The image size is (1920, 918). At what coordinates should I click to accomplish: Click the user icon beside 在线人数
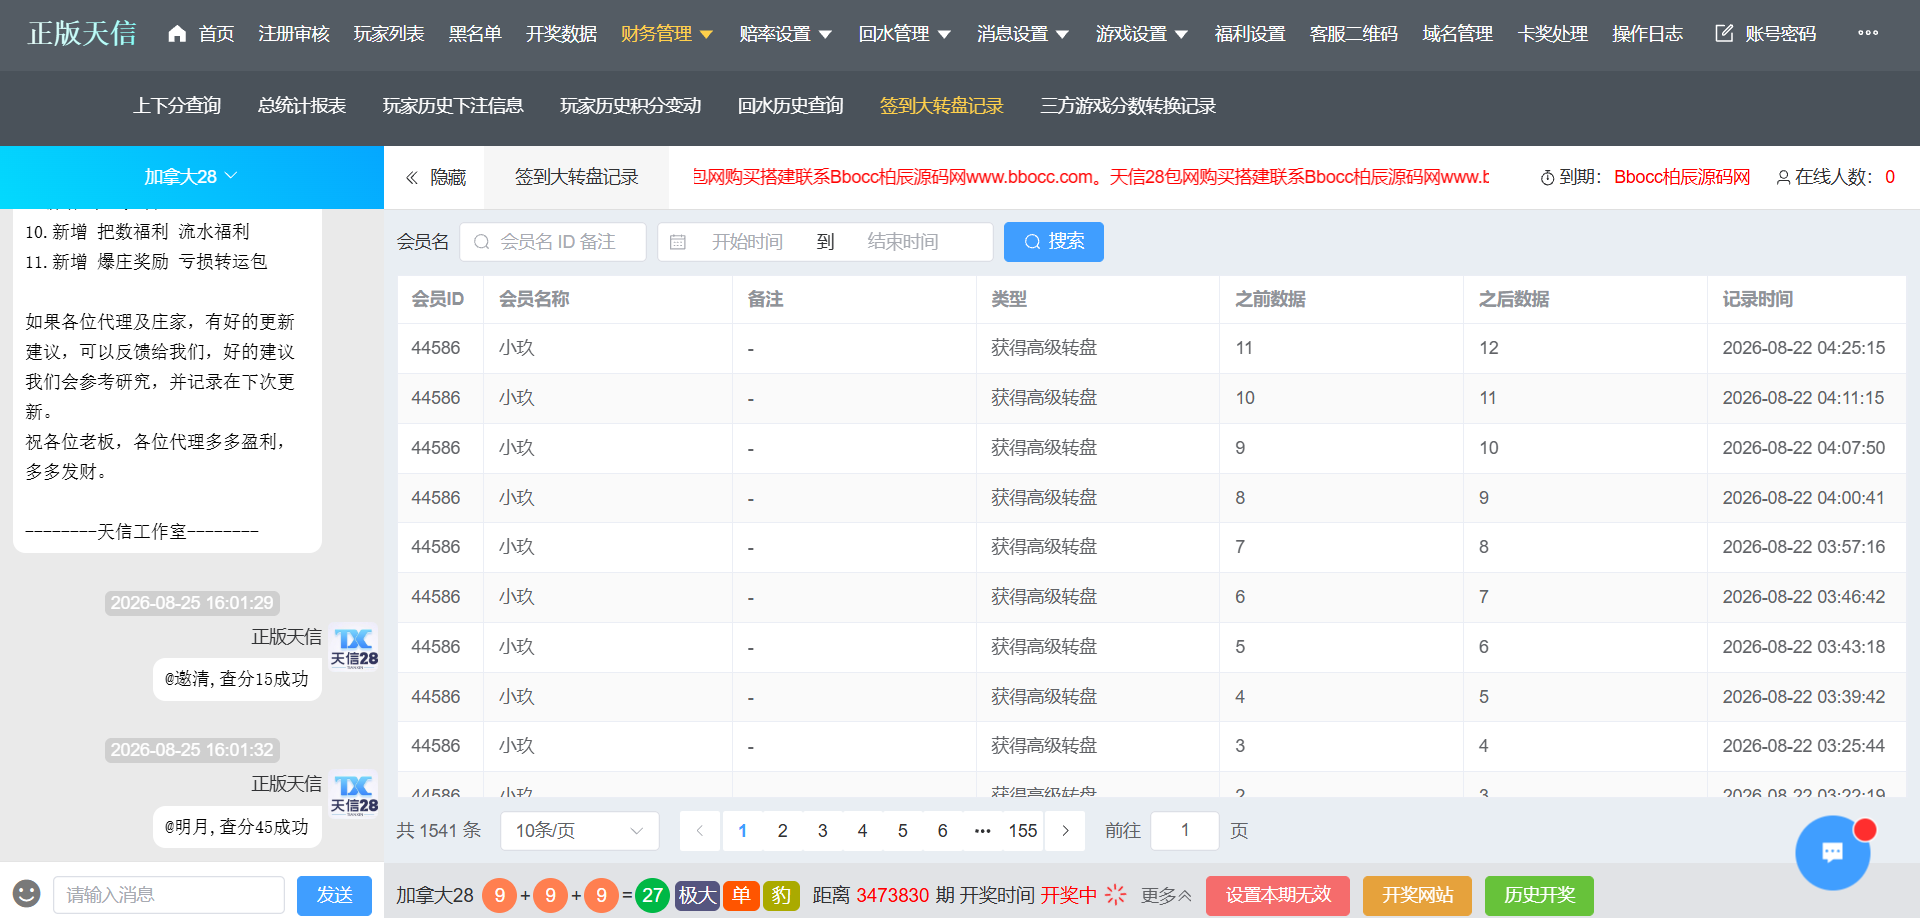tap(1783, 178)
